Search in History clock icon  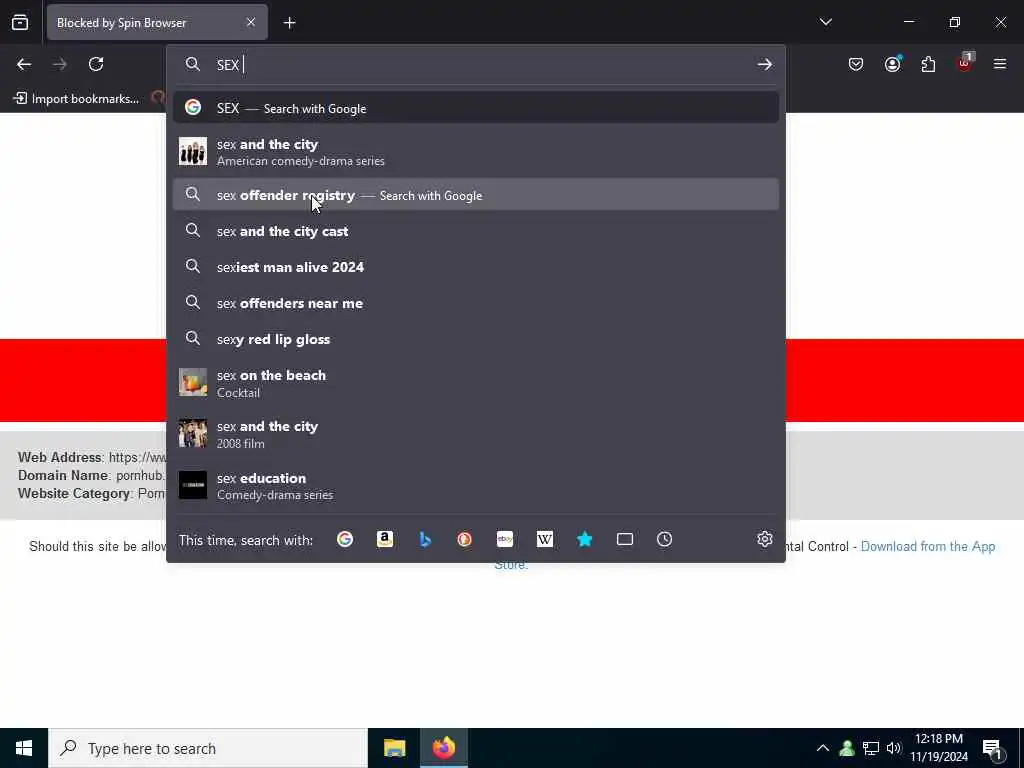pos(664,539)
